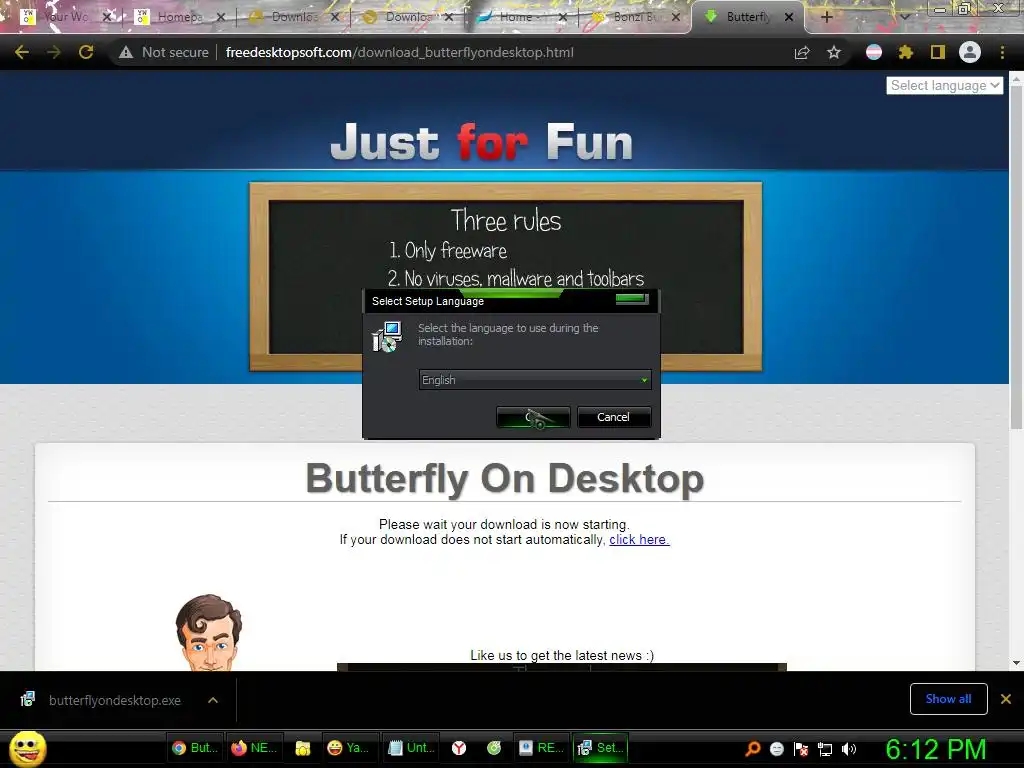The height and width of the screenshot is (768, 1024).
Task: Expand the butterflyondesktop.exe download options chevron
Action: point(213,700)
